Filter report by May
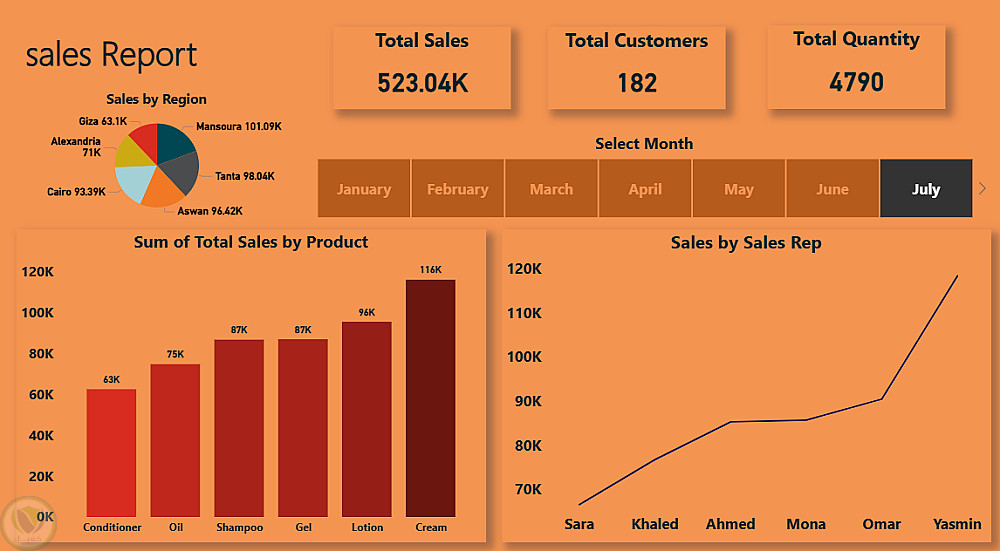This screenshot has width=1000, height=551. coord(739,189)
